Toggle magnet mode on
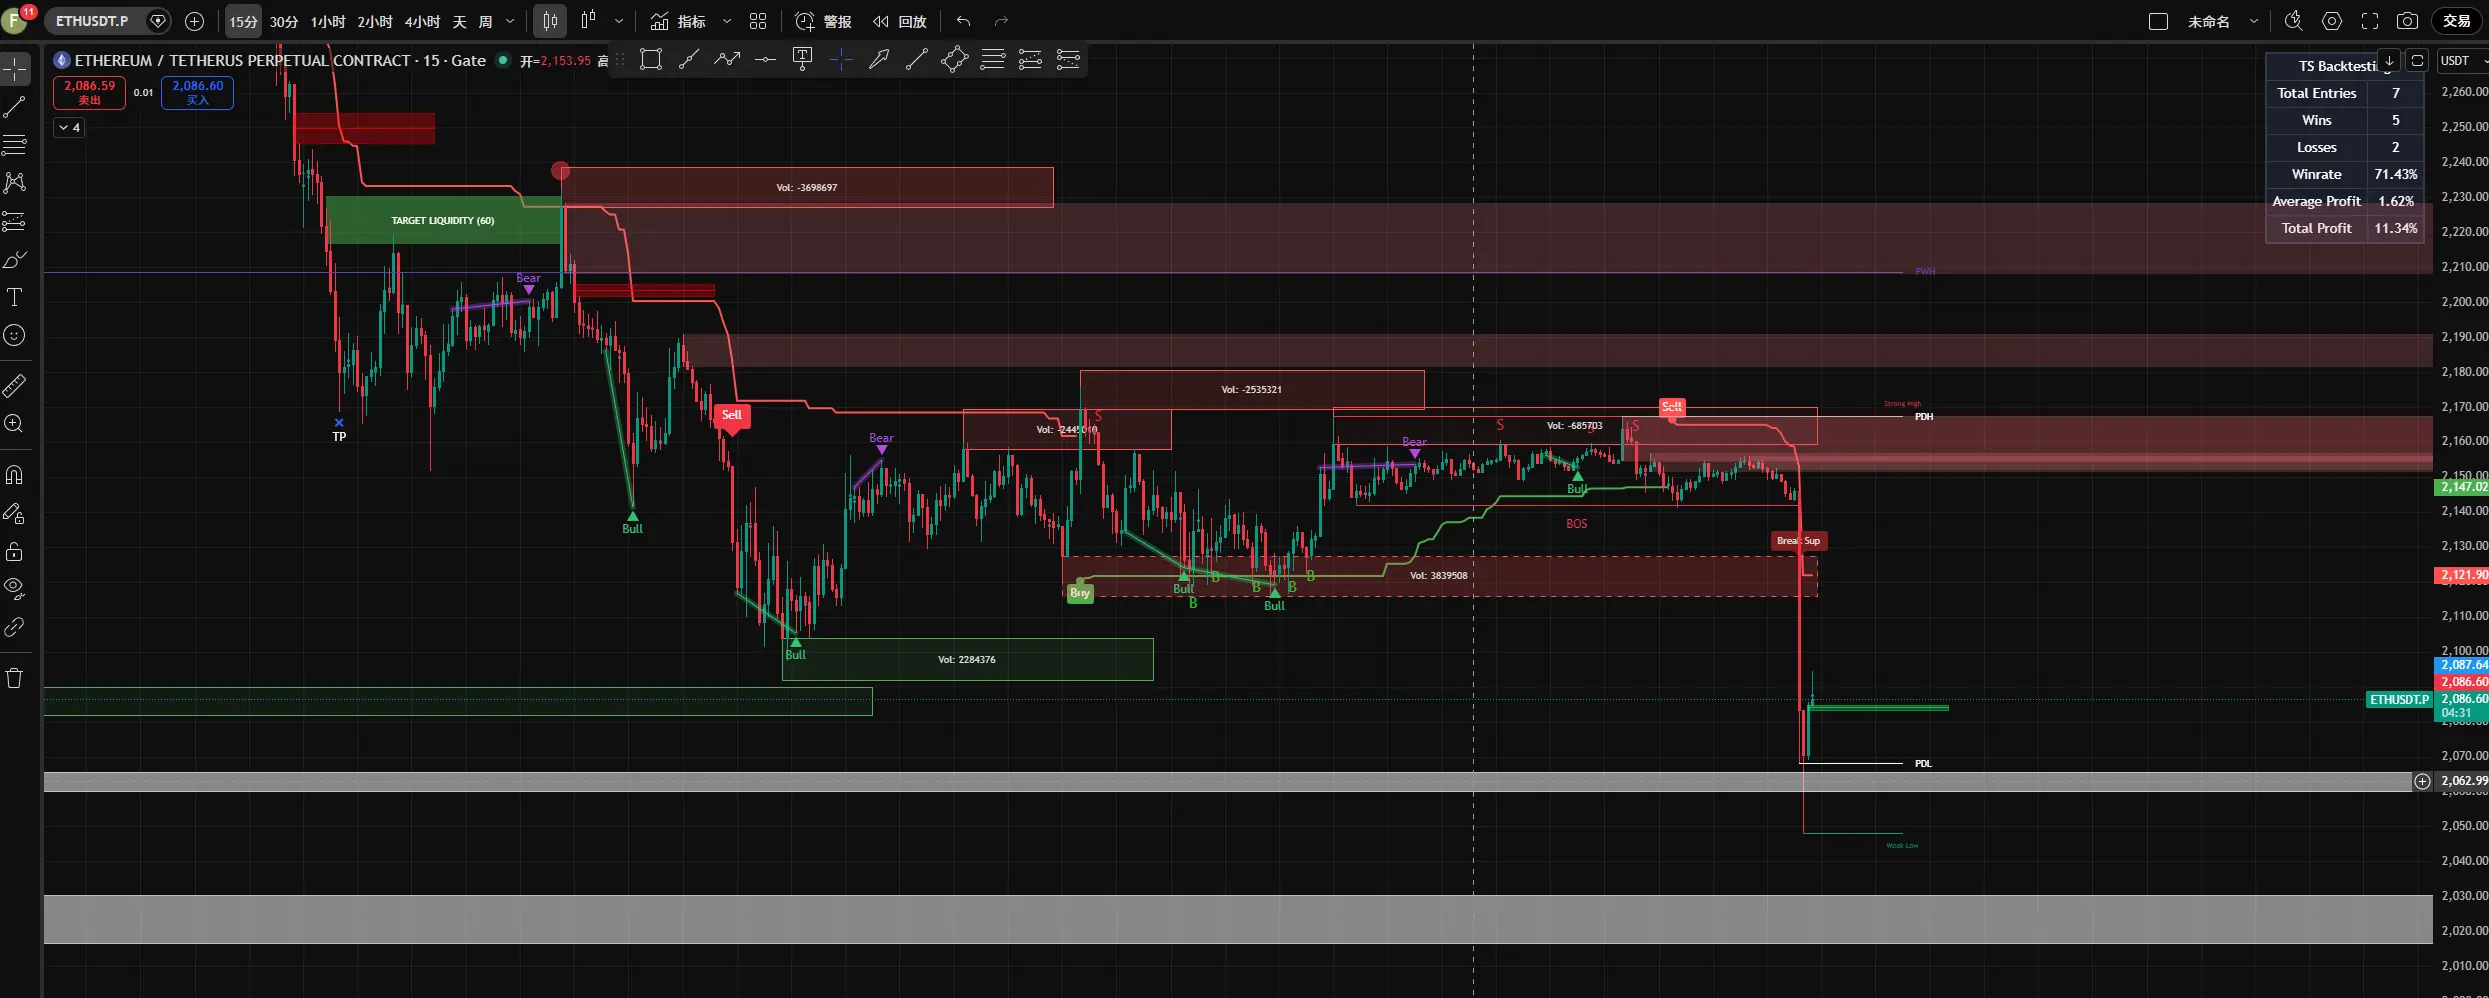This screenshot has width=2489, height=998. pos(15,475)
